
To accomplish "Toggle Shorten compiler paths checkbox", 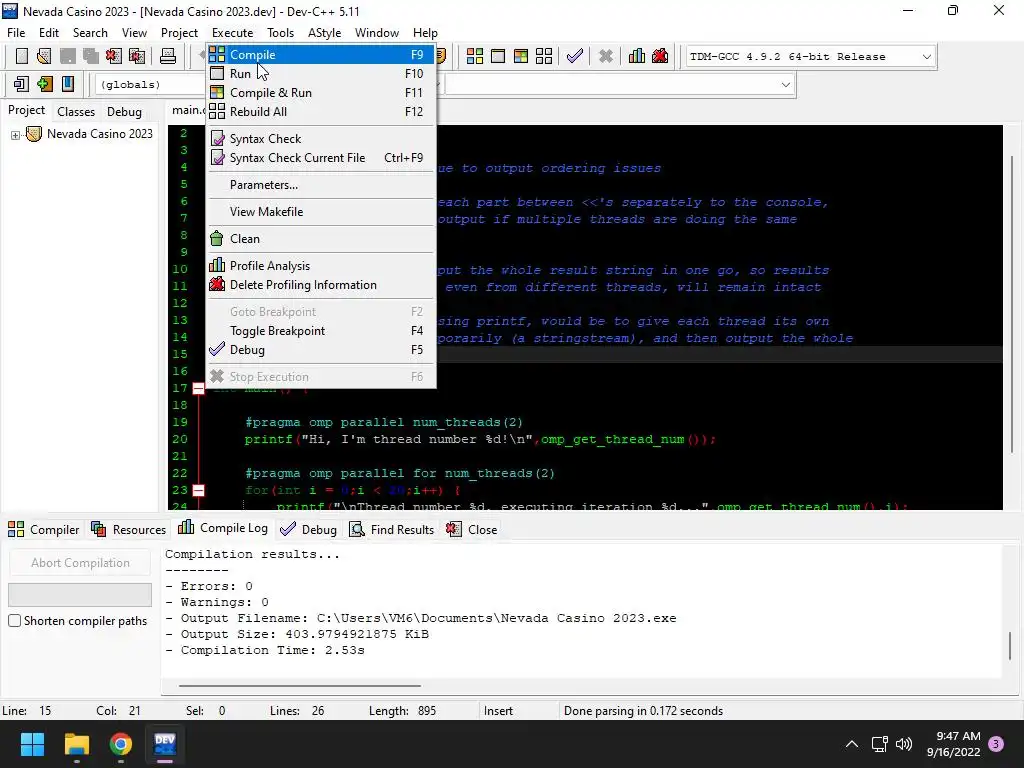I will pyautogui.click(x=14, y=620).
